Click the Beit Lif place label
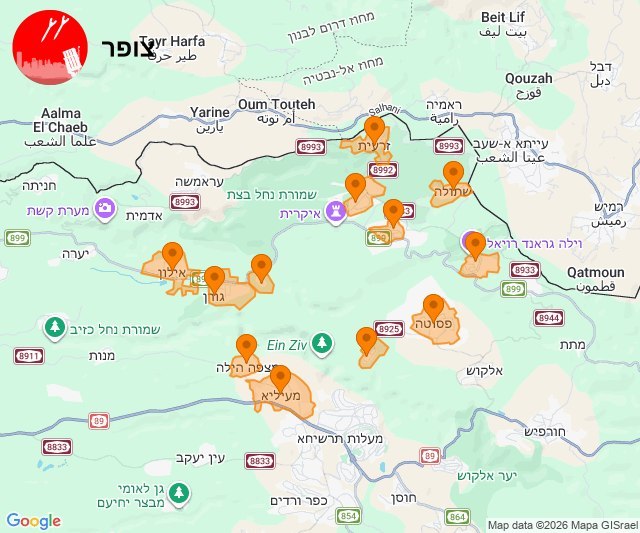640x533 pixels. (503, 17)
